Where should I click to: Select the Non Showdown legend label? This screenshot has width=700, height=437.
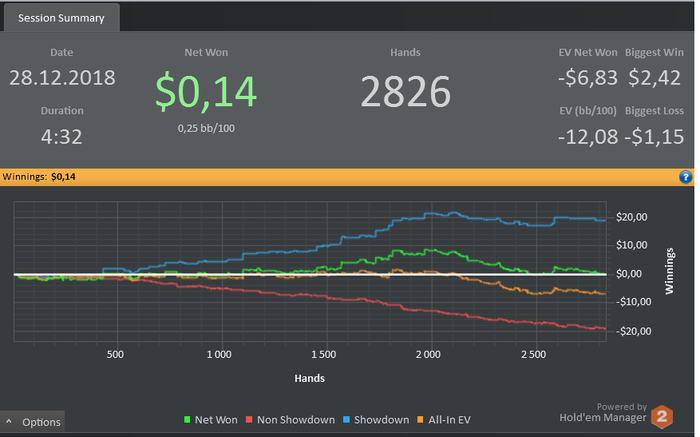click(296, 420)
